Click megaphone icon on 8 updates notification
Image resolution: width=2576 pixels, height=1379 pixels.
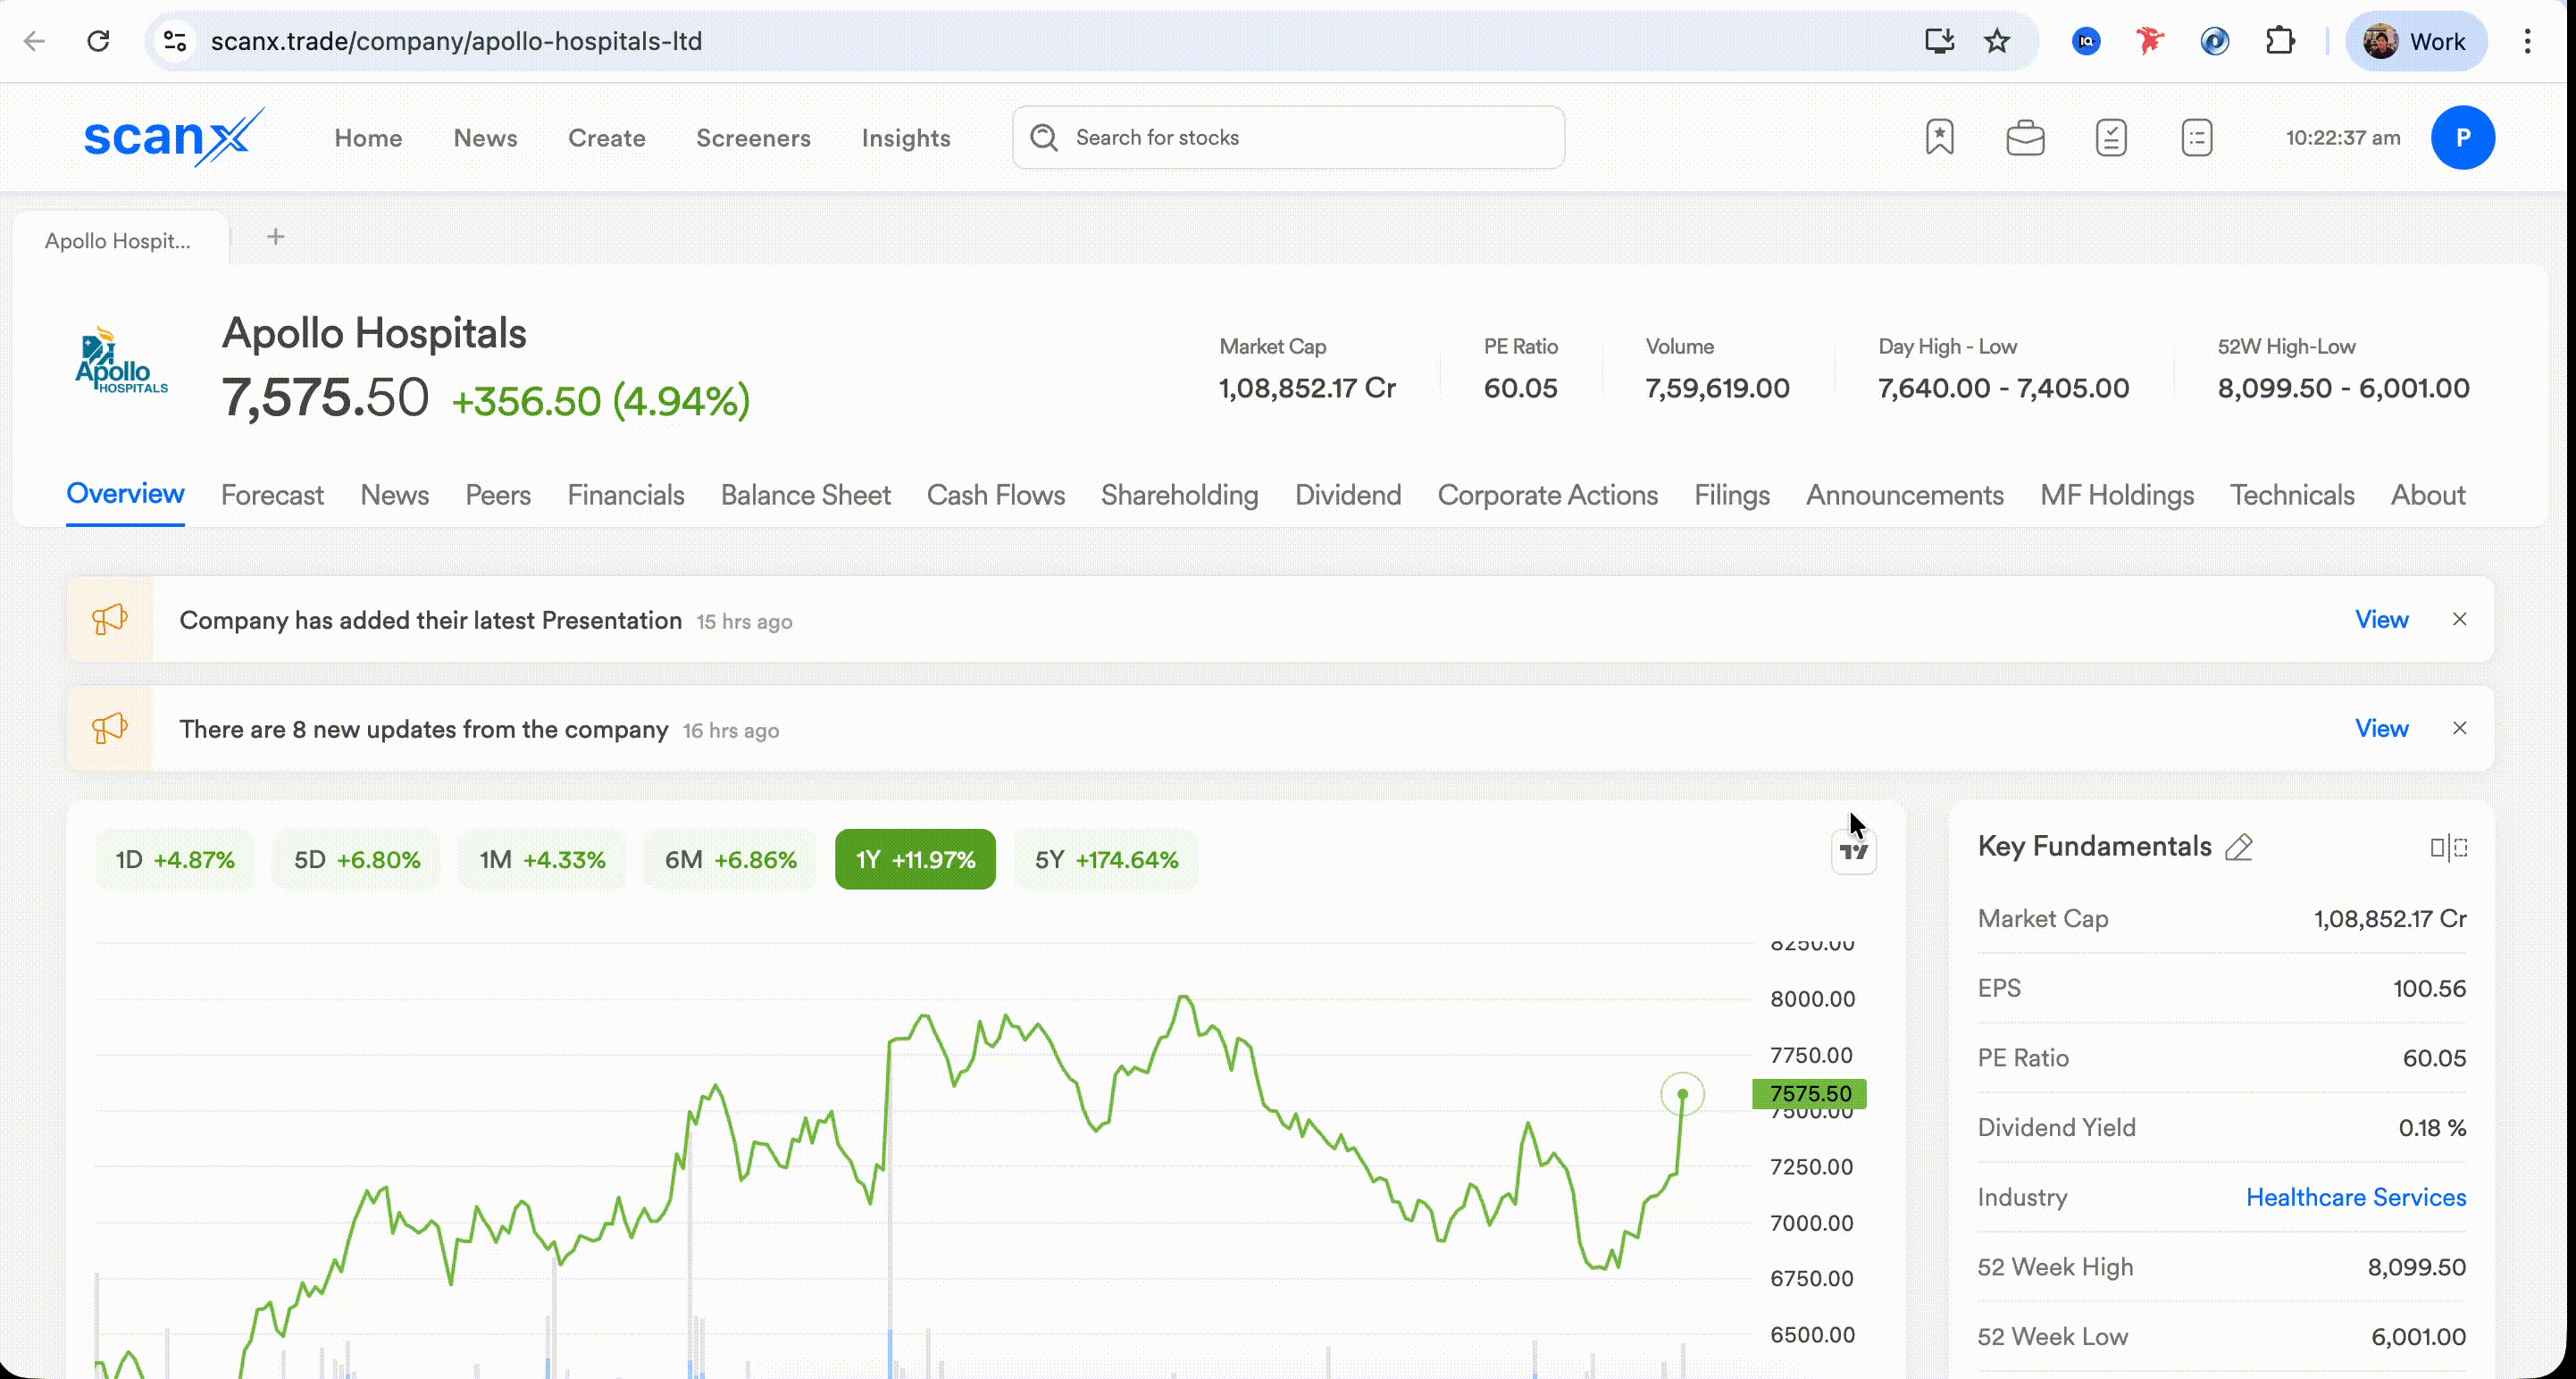[x=110, y=728]
